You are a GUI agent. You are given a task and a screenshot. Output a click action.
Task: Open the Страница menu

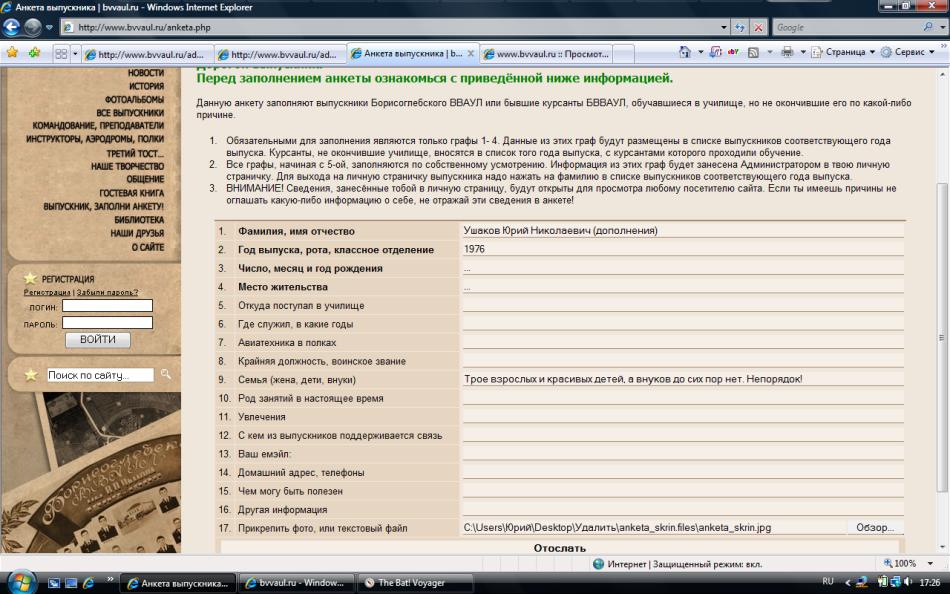pos(843,52)
